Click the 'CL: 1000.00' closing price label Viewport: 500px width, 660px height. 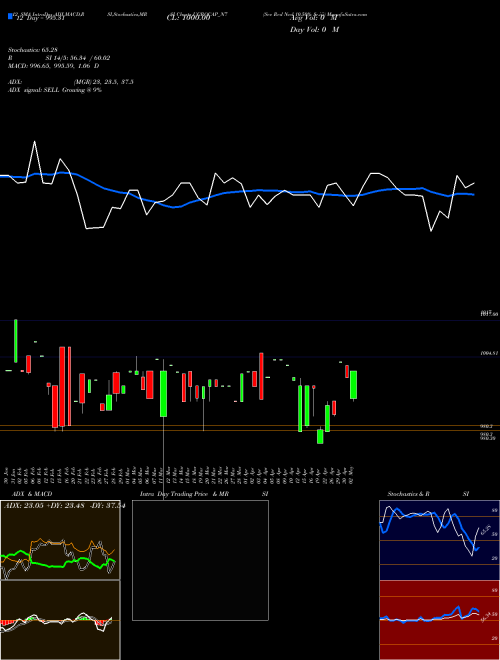pos(188,18)
